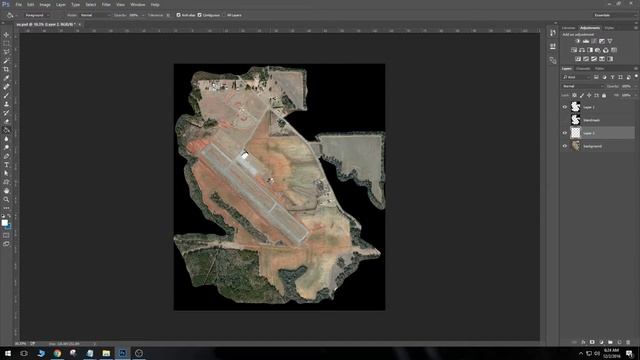
Task: Select the Rectangular Marquee tool
Action: [6, 43]
